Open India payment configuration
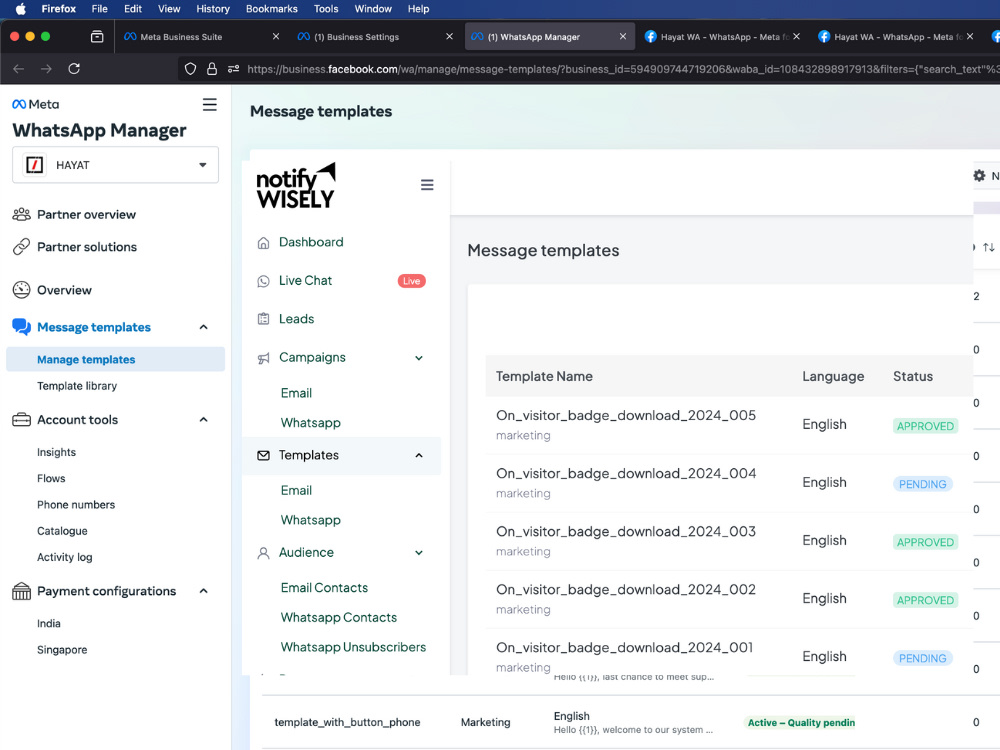This screenshot has width=1000, height=750. coord(48,624)
